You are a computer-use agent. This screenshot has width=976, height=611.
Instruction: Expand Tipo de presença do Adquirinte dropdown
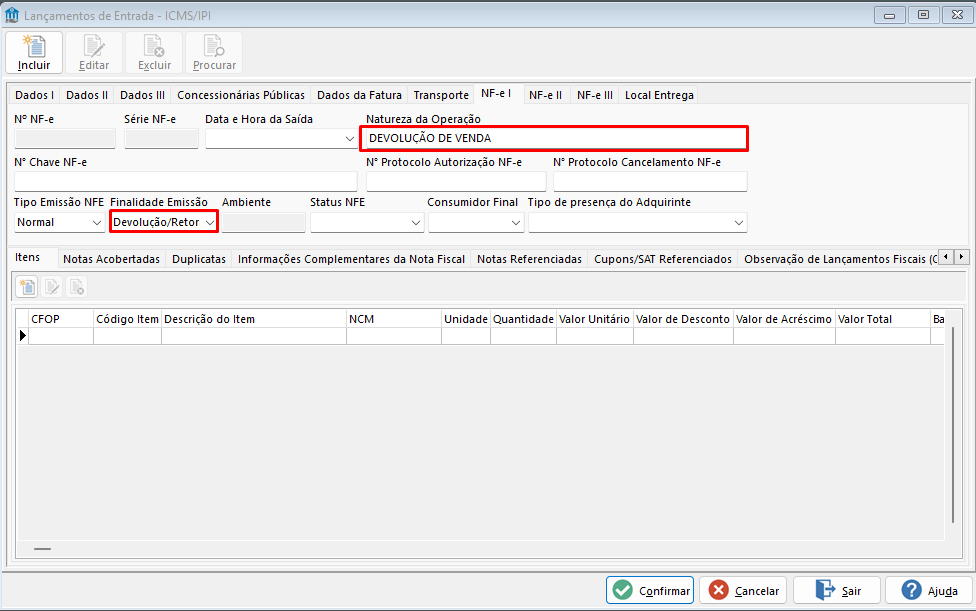click(738, 222)
